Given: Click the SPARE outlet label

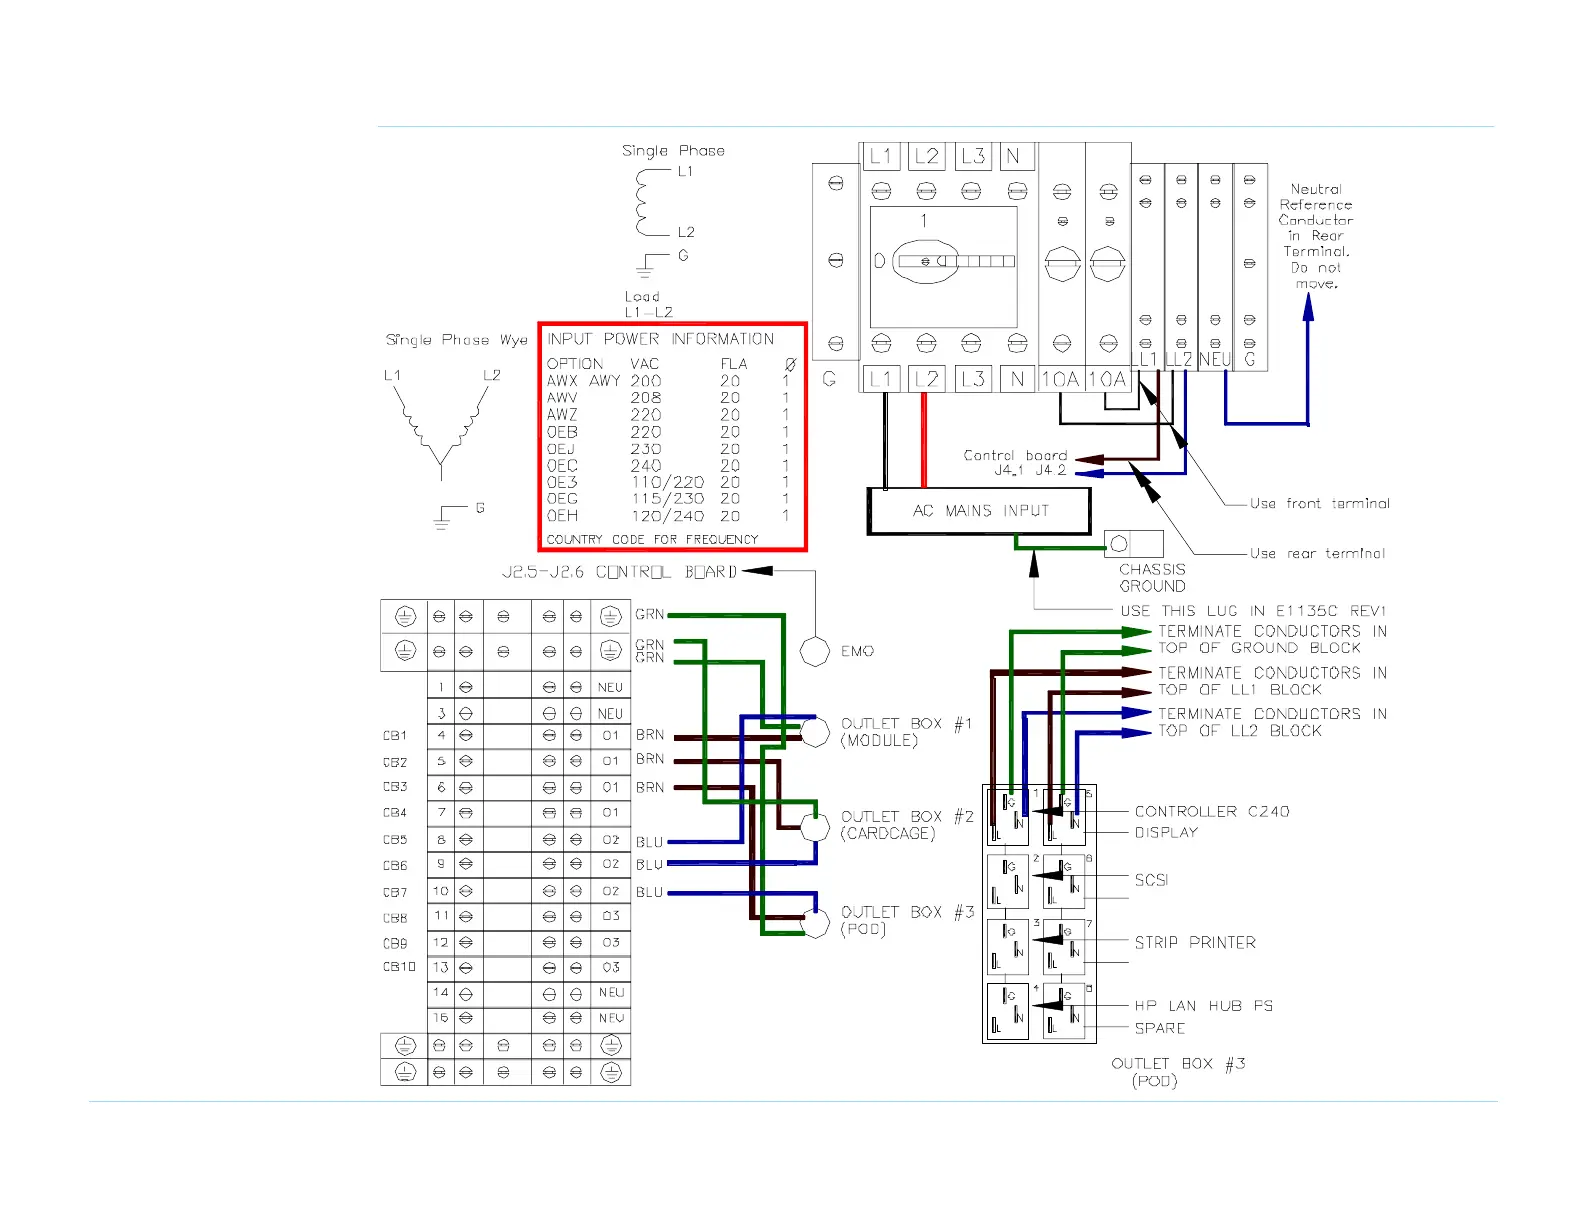Looking at the screenshot, I should 1160,1028.
